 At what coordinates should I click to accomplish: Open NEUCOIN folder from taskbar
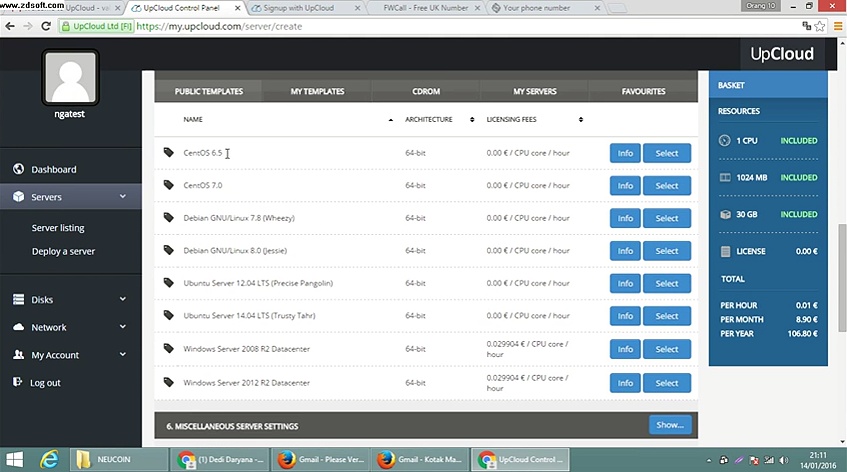119,460
